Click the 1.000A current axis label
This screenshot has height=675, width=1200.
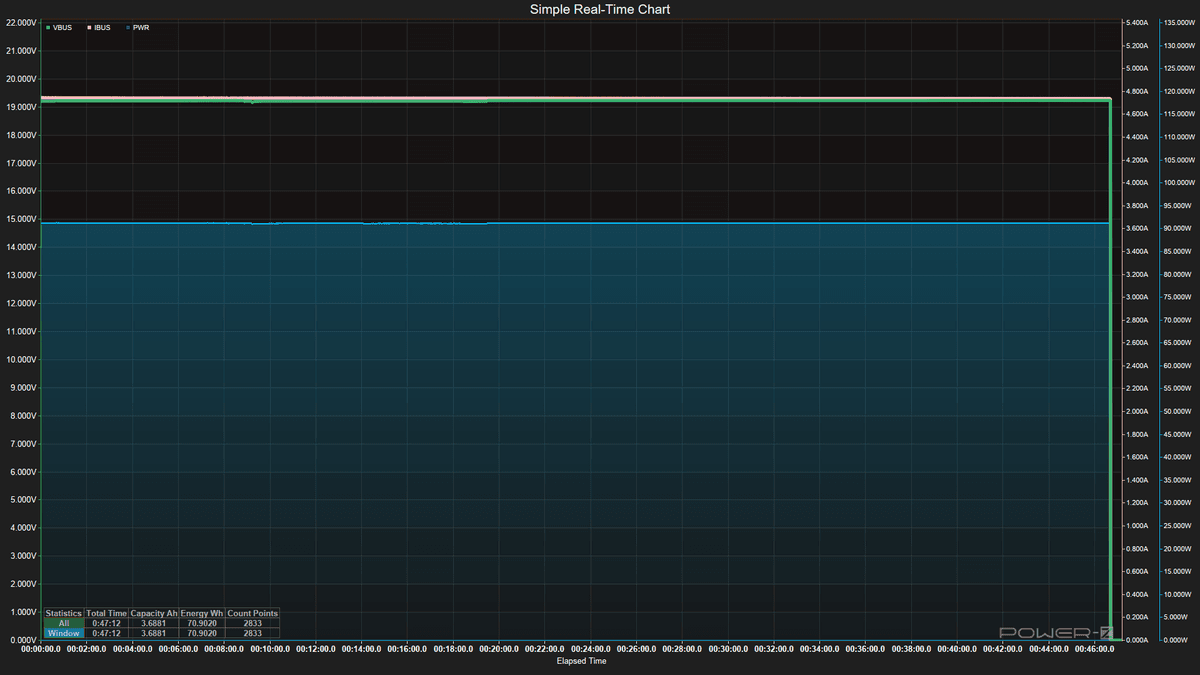[x=1137, y=526]
